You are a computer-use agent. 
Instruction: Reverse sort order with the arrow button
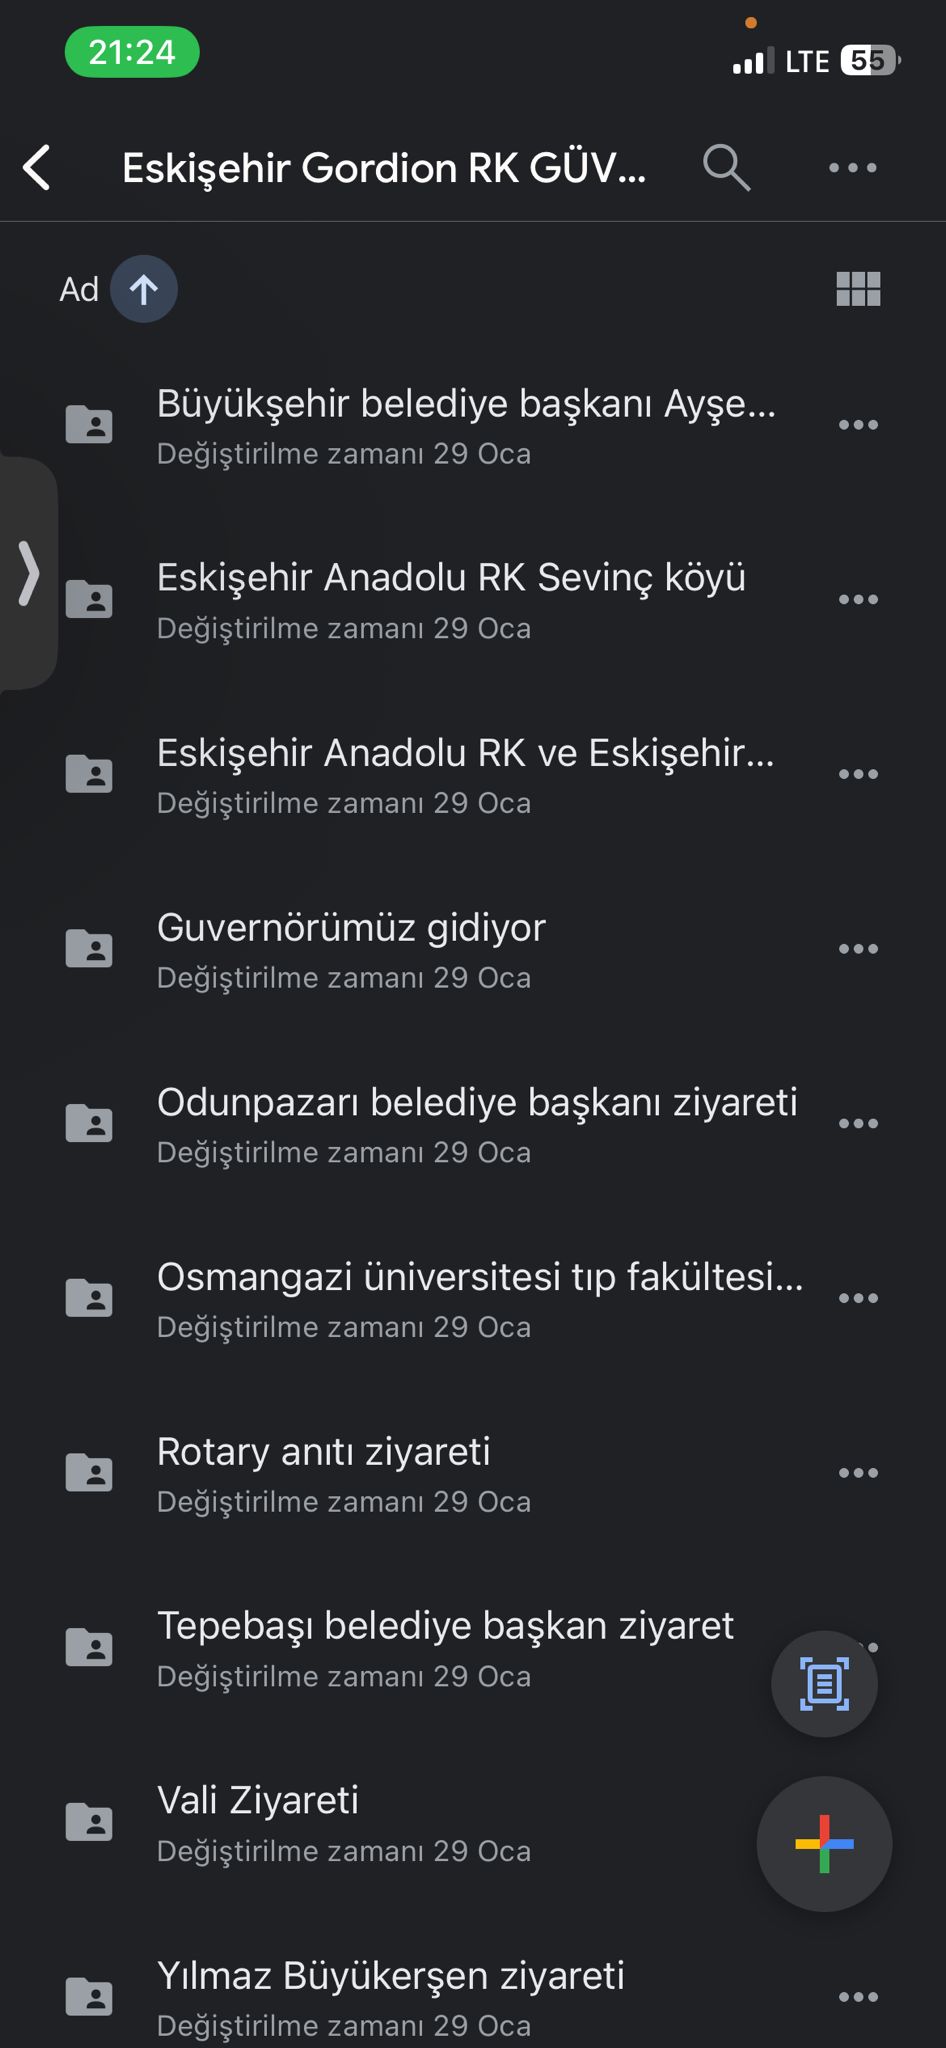coord(144,289)
